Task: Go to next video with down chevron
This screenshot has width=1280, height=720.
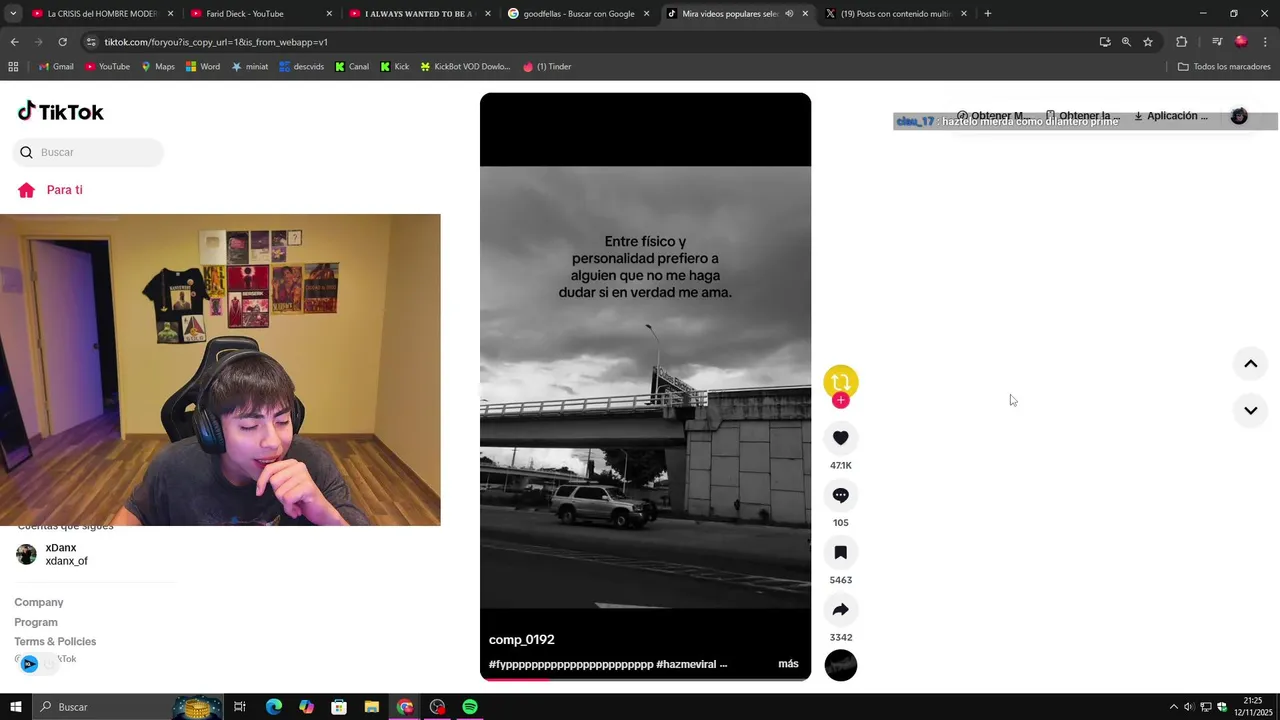Action: pyautogui.click(x=1250, y=410)
